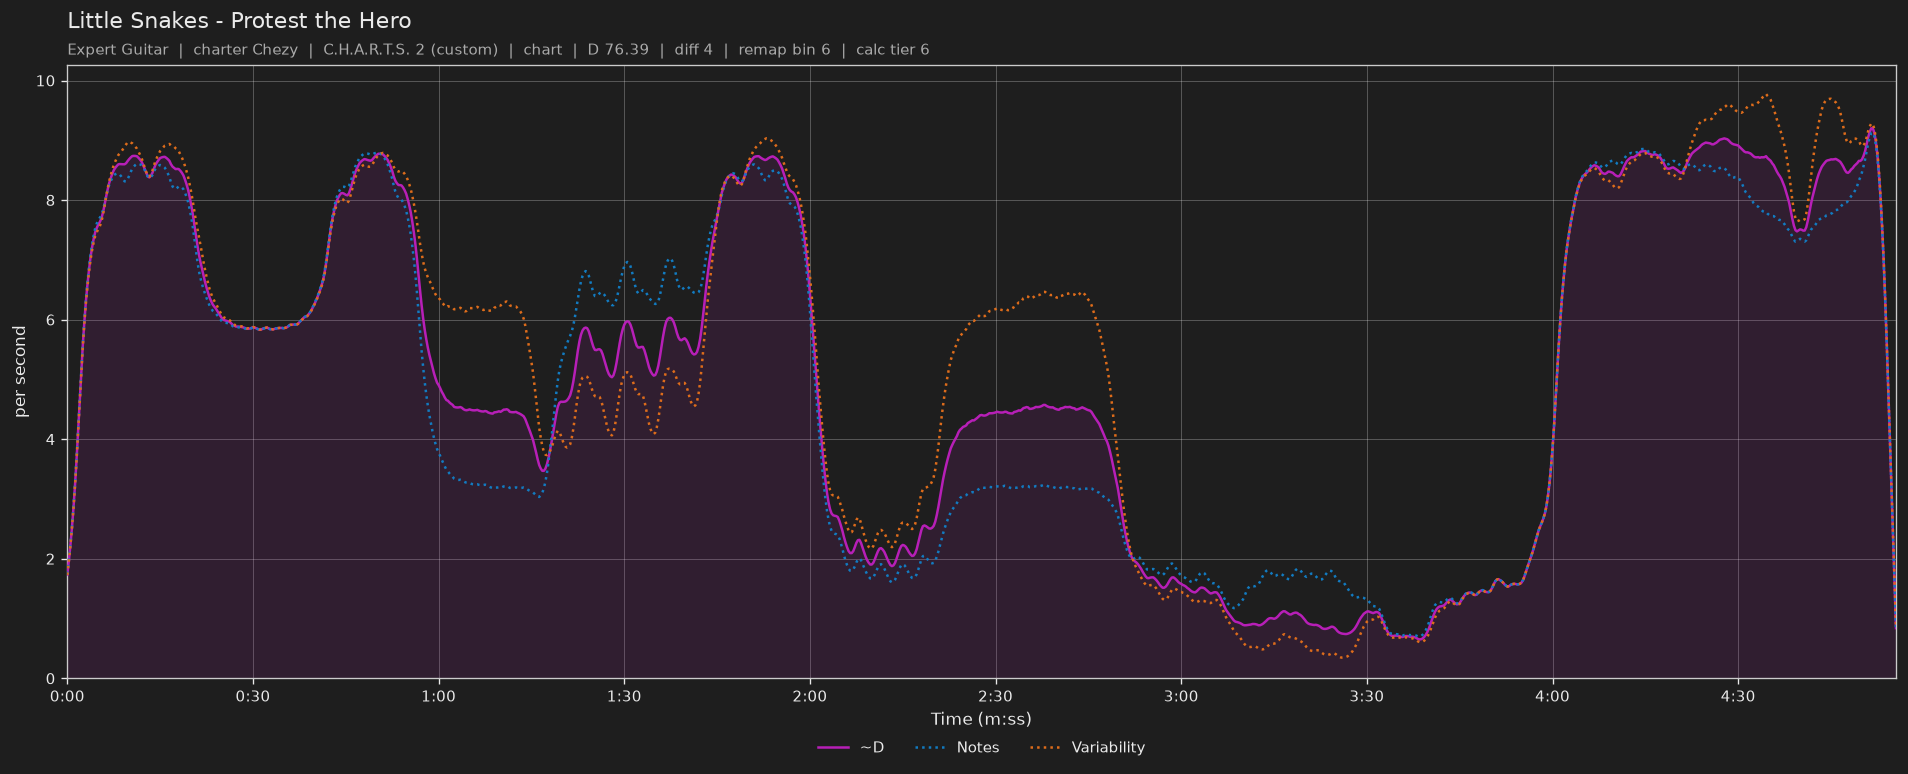This screenshot has width=1908, height=774.
Task: Click the orange dotted Variability legend sample
Action: [x=1047, y=747]
